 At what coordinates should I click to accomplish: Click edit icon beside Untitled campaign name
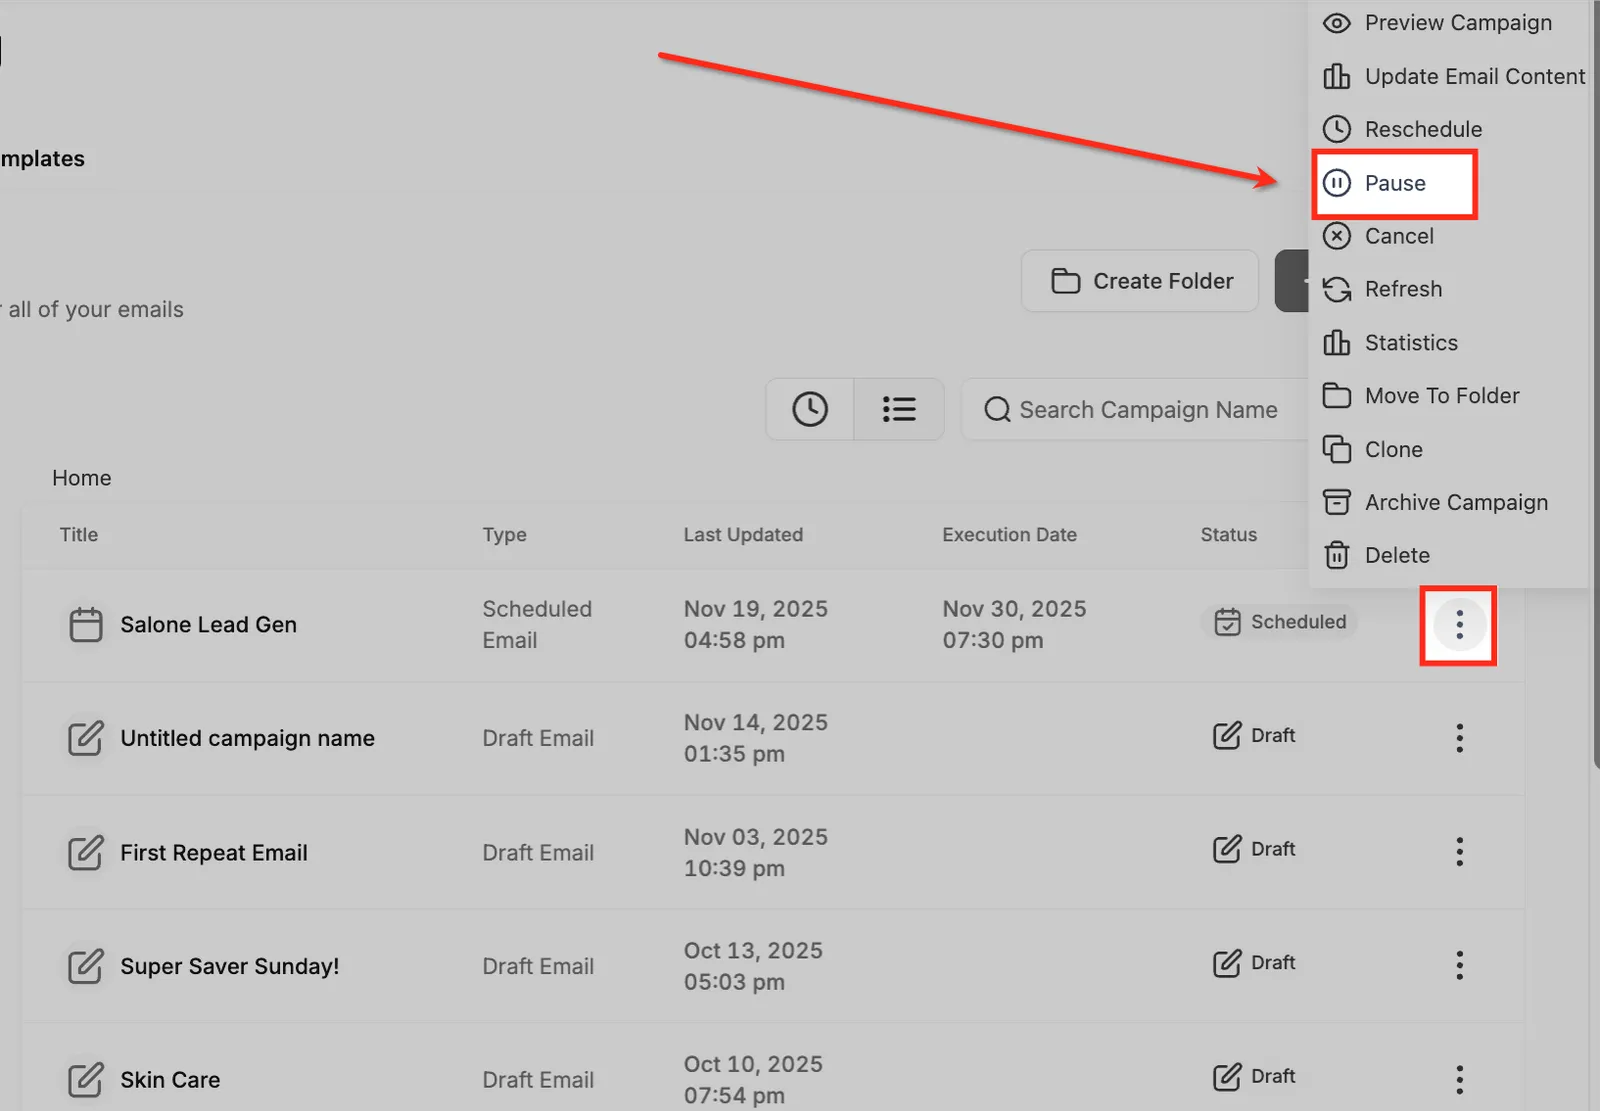85,739
